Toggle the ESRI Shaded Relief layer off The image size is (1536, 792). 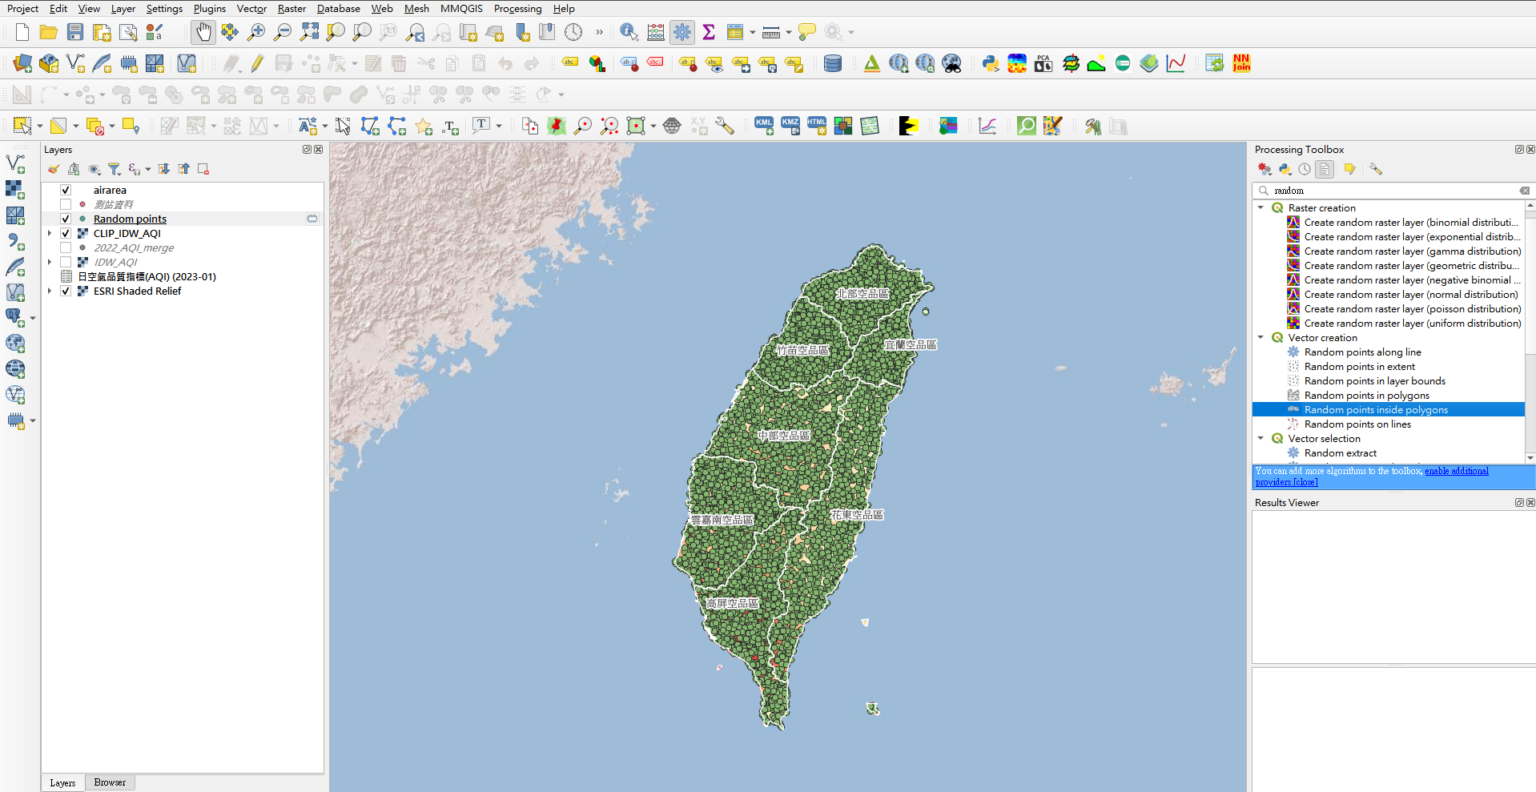click(64, 291)
